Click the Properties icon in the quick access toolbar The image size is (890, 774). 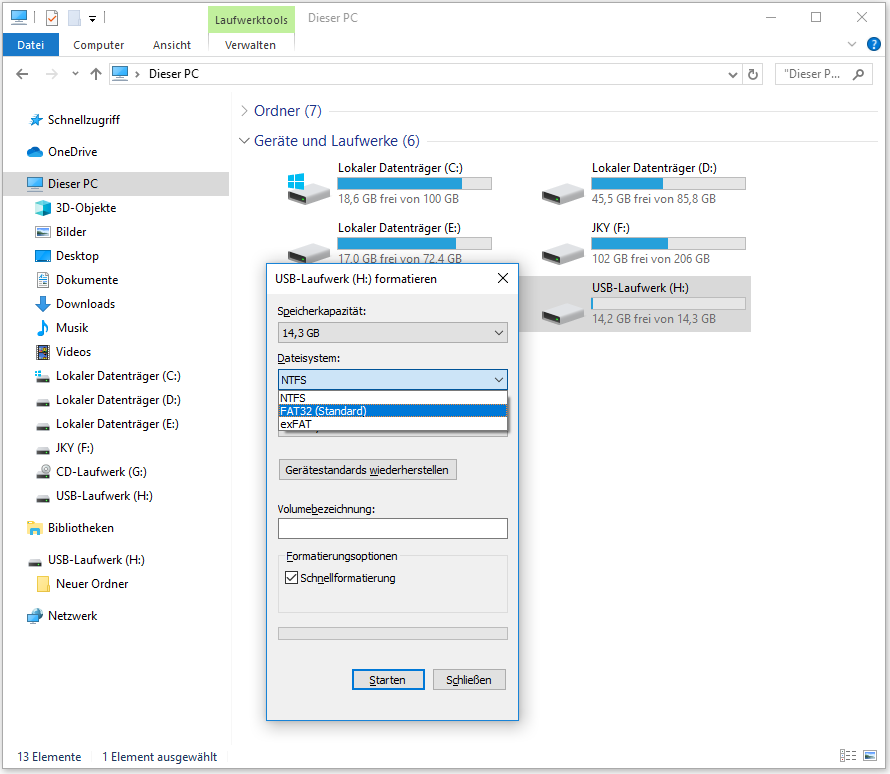click(x=52, y=18)
